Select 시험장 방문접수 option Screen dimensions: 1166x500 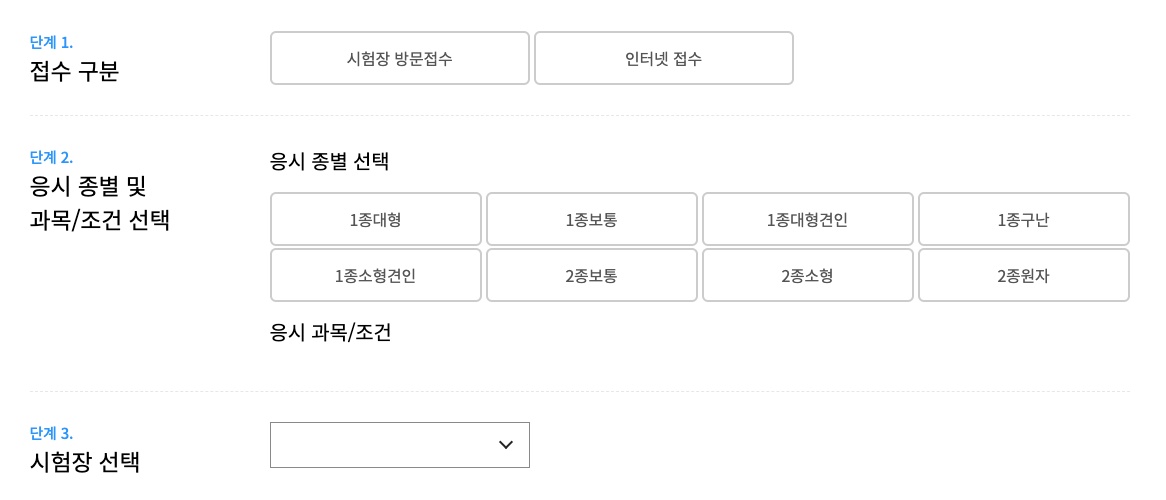tap(399, 58)
